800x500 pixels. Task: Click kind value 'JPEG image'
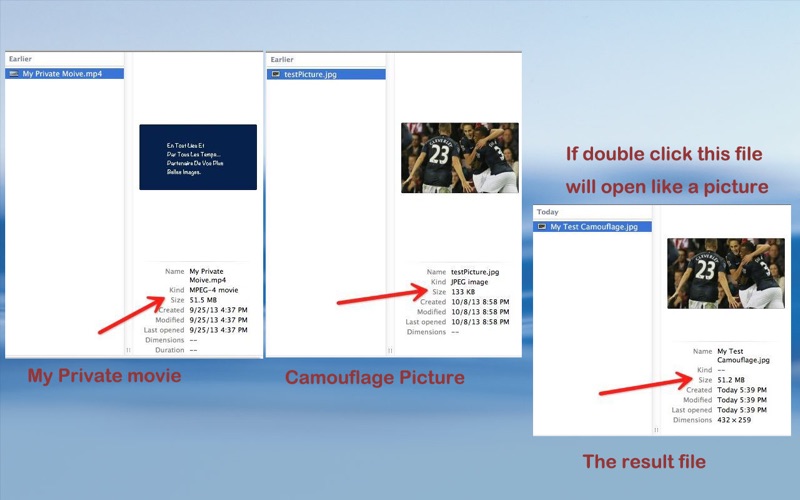tap(469, 282)
